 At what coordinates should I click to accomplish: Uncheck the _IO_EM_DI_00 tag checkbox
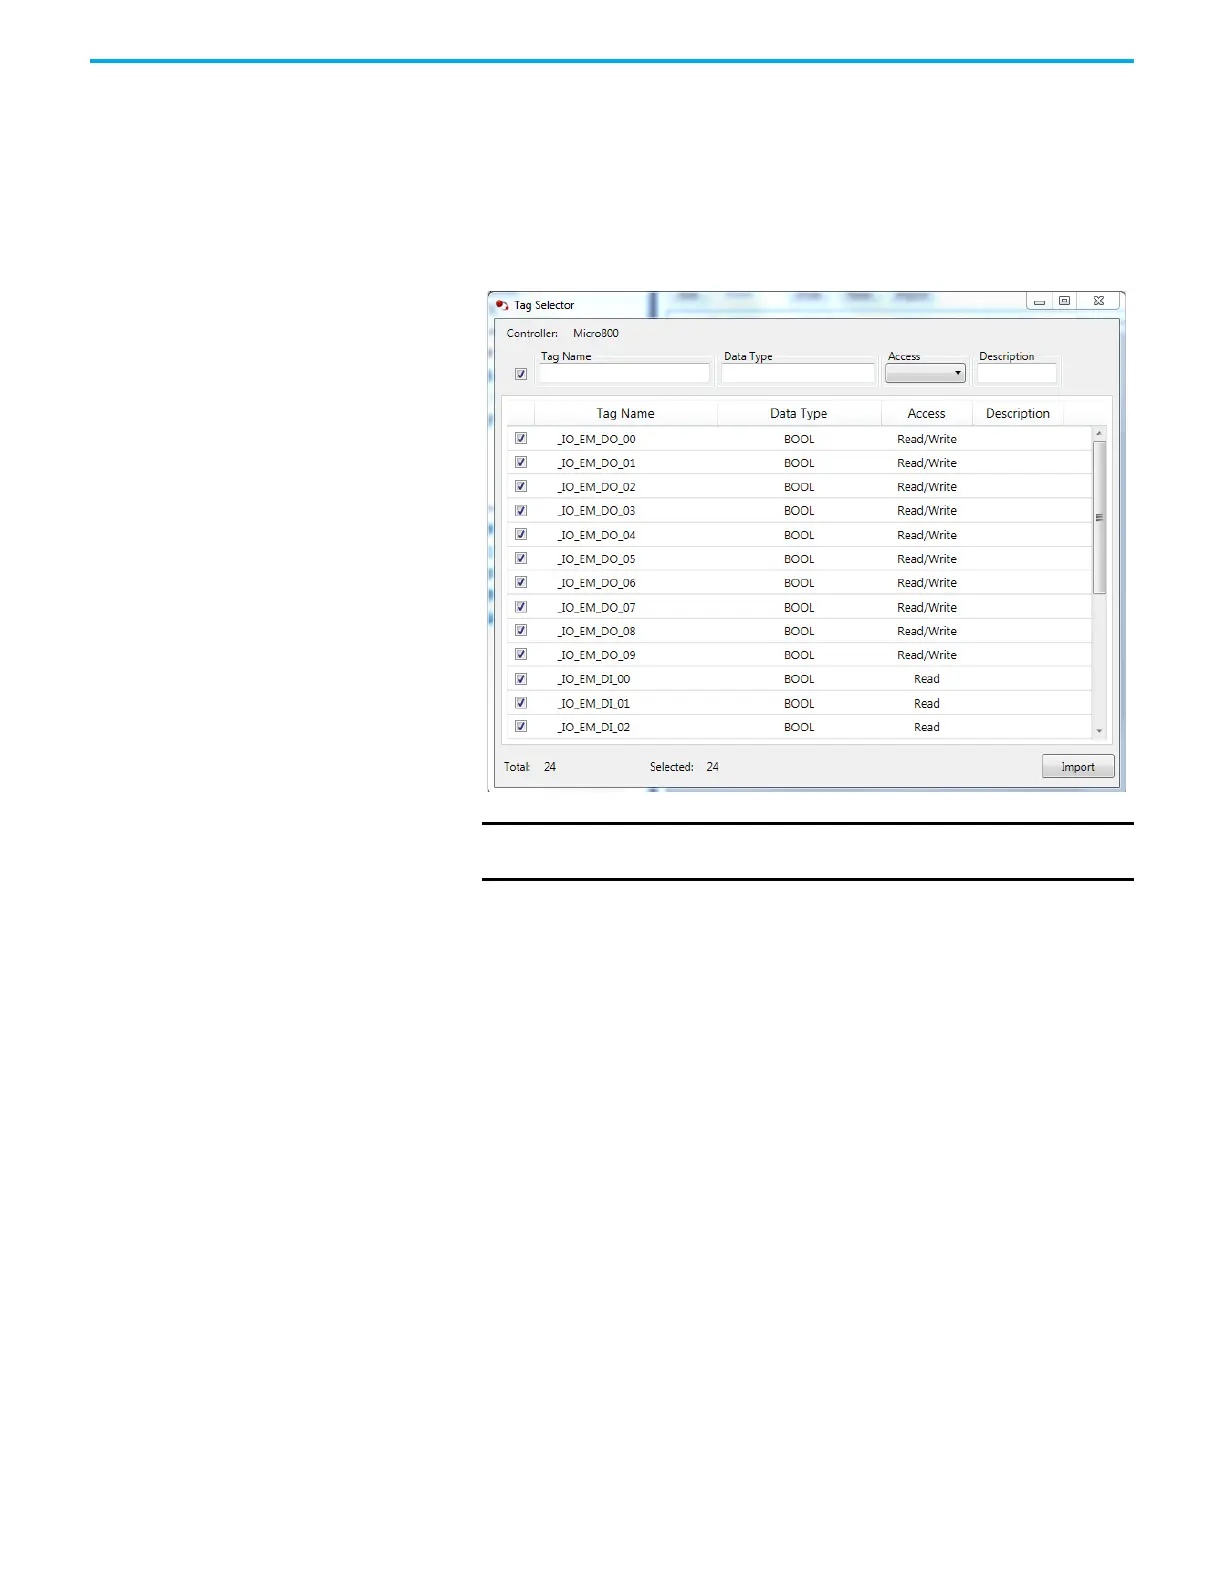tap(521, 679)
